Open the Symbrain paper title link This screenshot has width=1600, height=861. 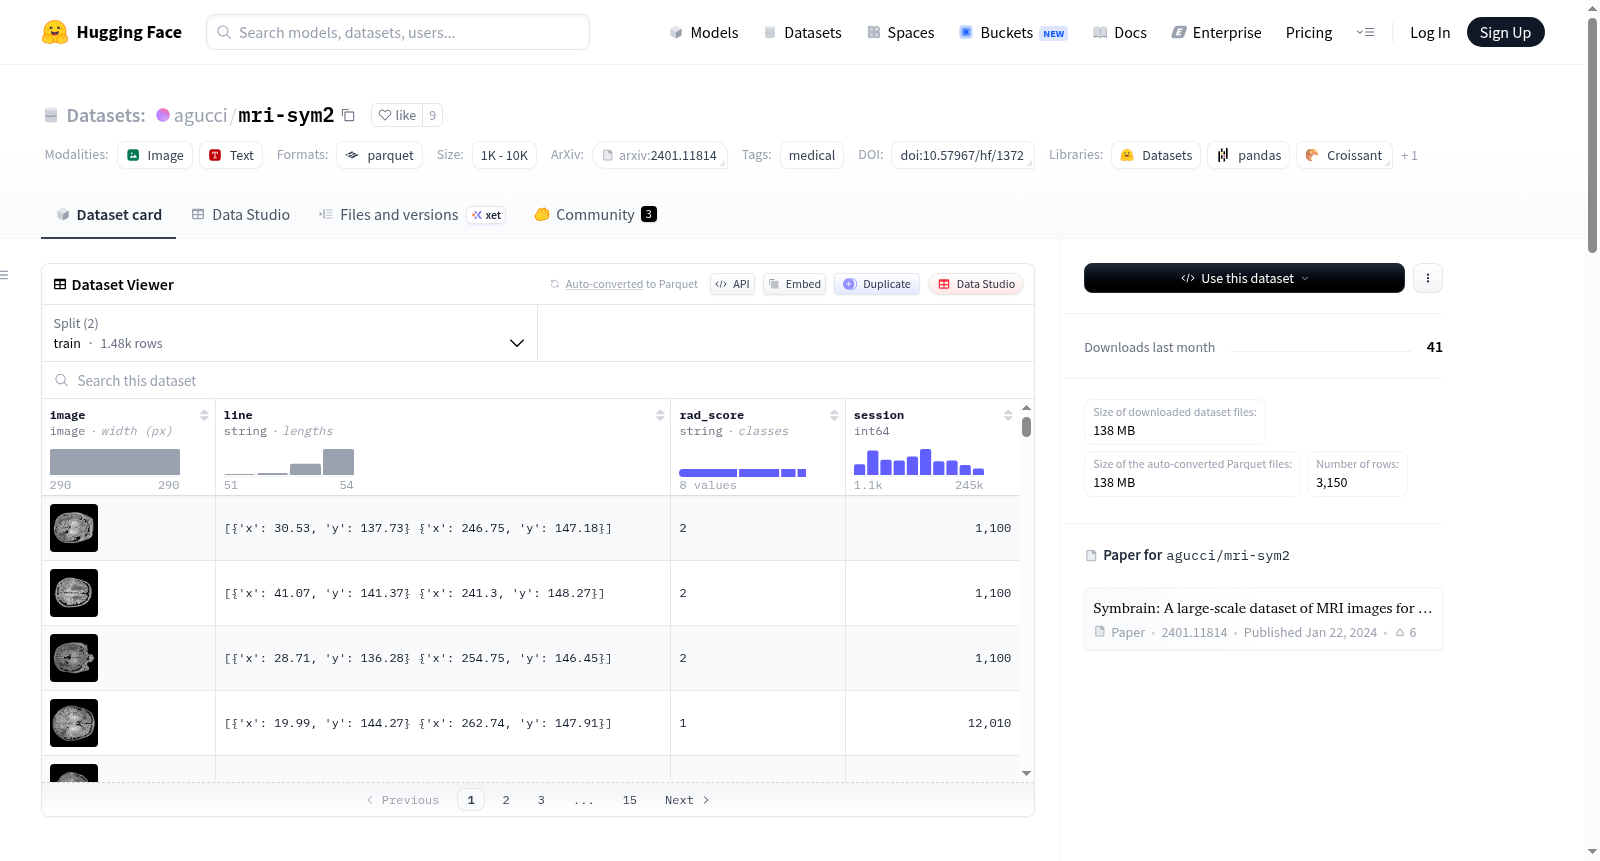tap(1262, 608)
